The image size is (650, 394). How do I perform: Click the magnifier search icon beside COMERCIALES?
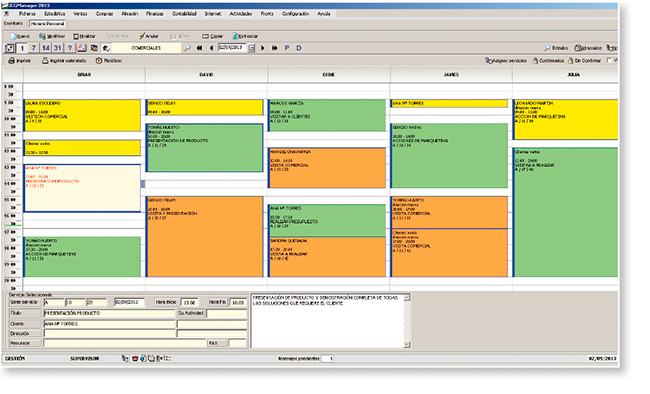187,48
